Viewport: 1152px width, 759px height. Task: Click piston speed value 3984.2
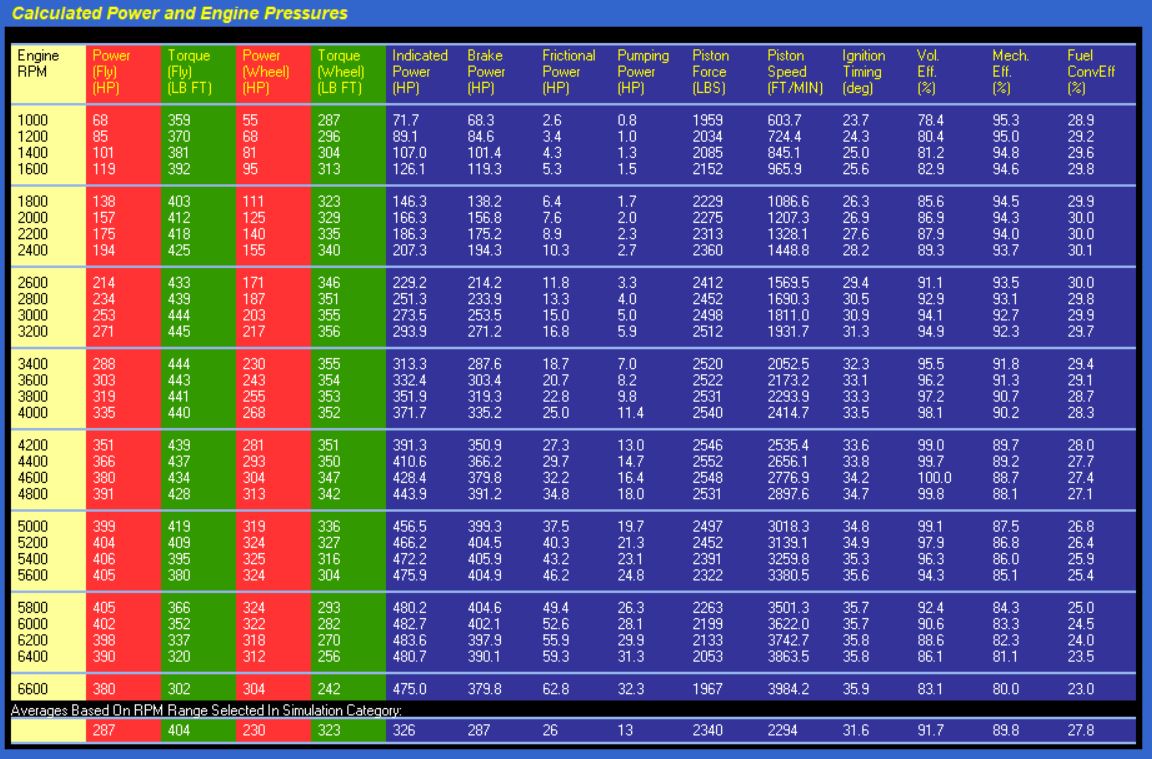[x=788, y=688]
